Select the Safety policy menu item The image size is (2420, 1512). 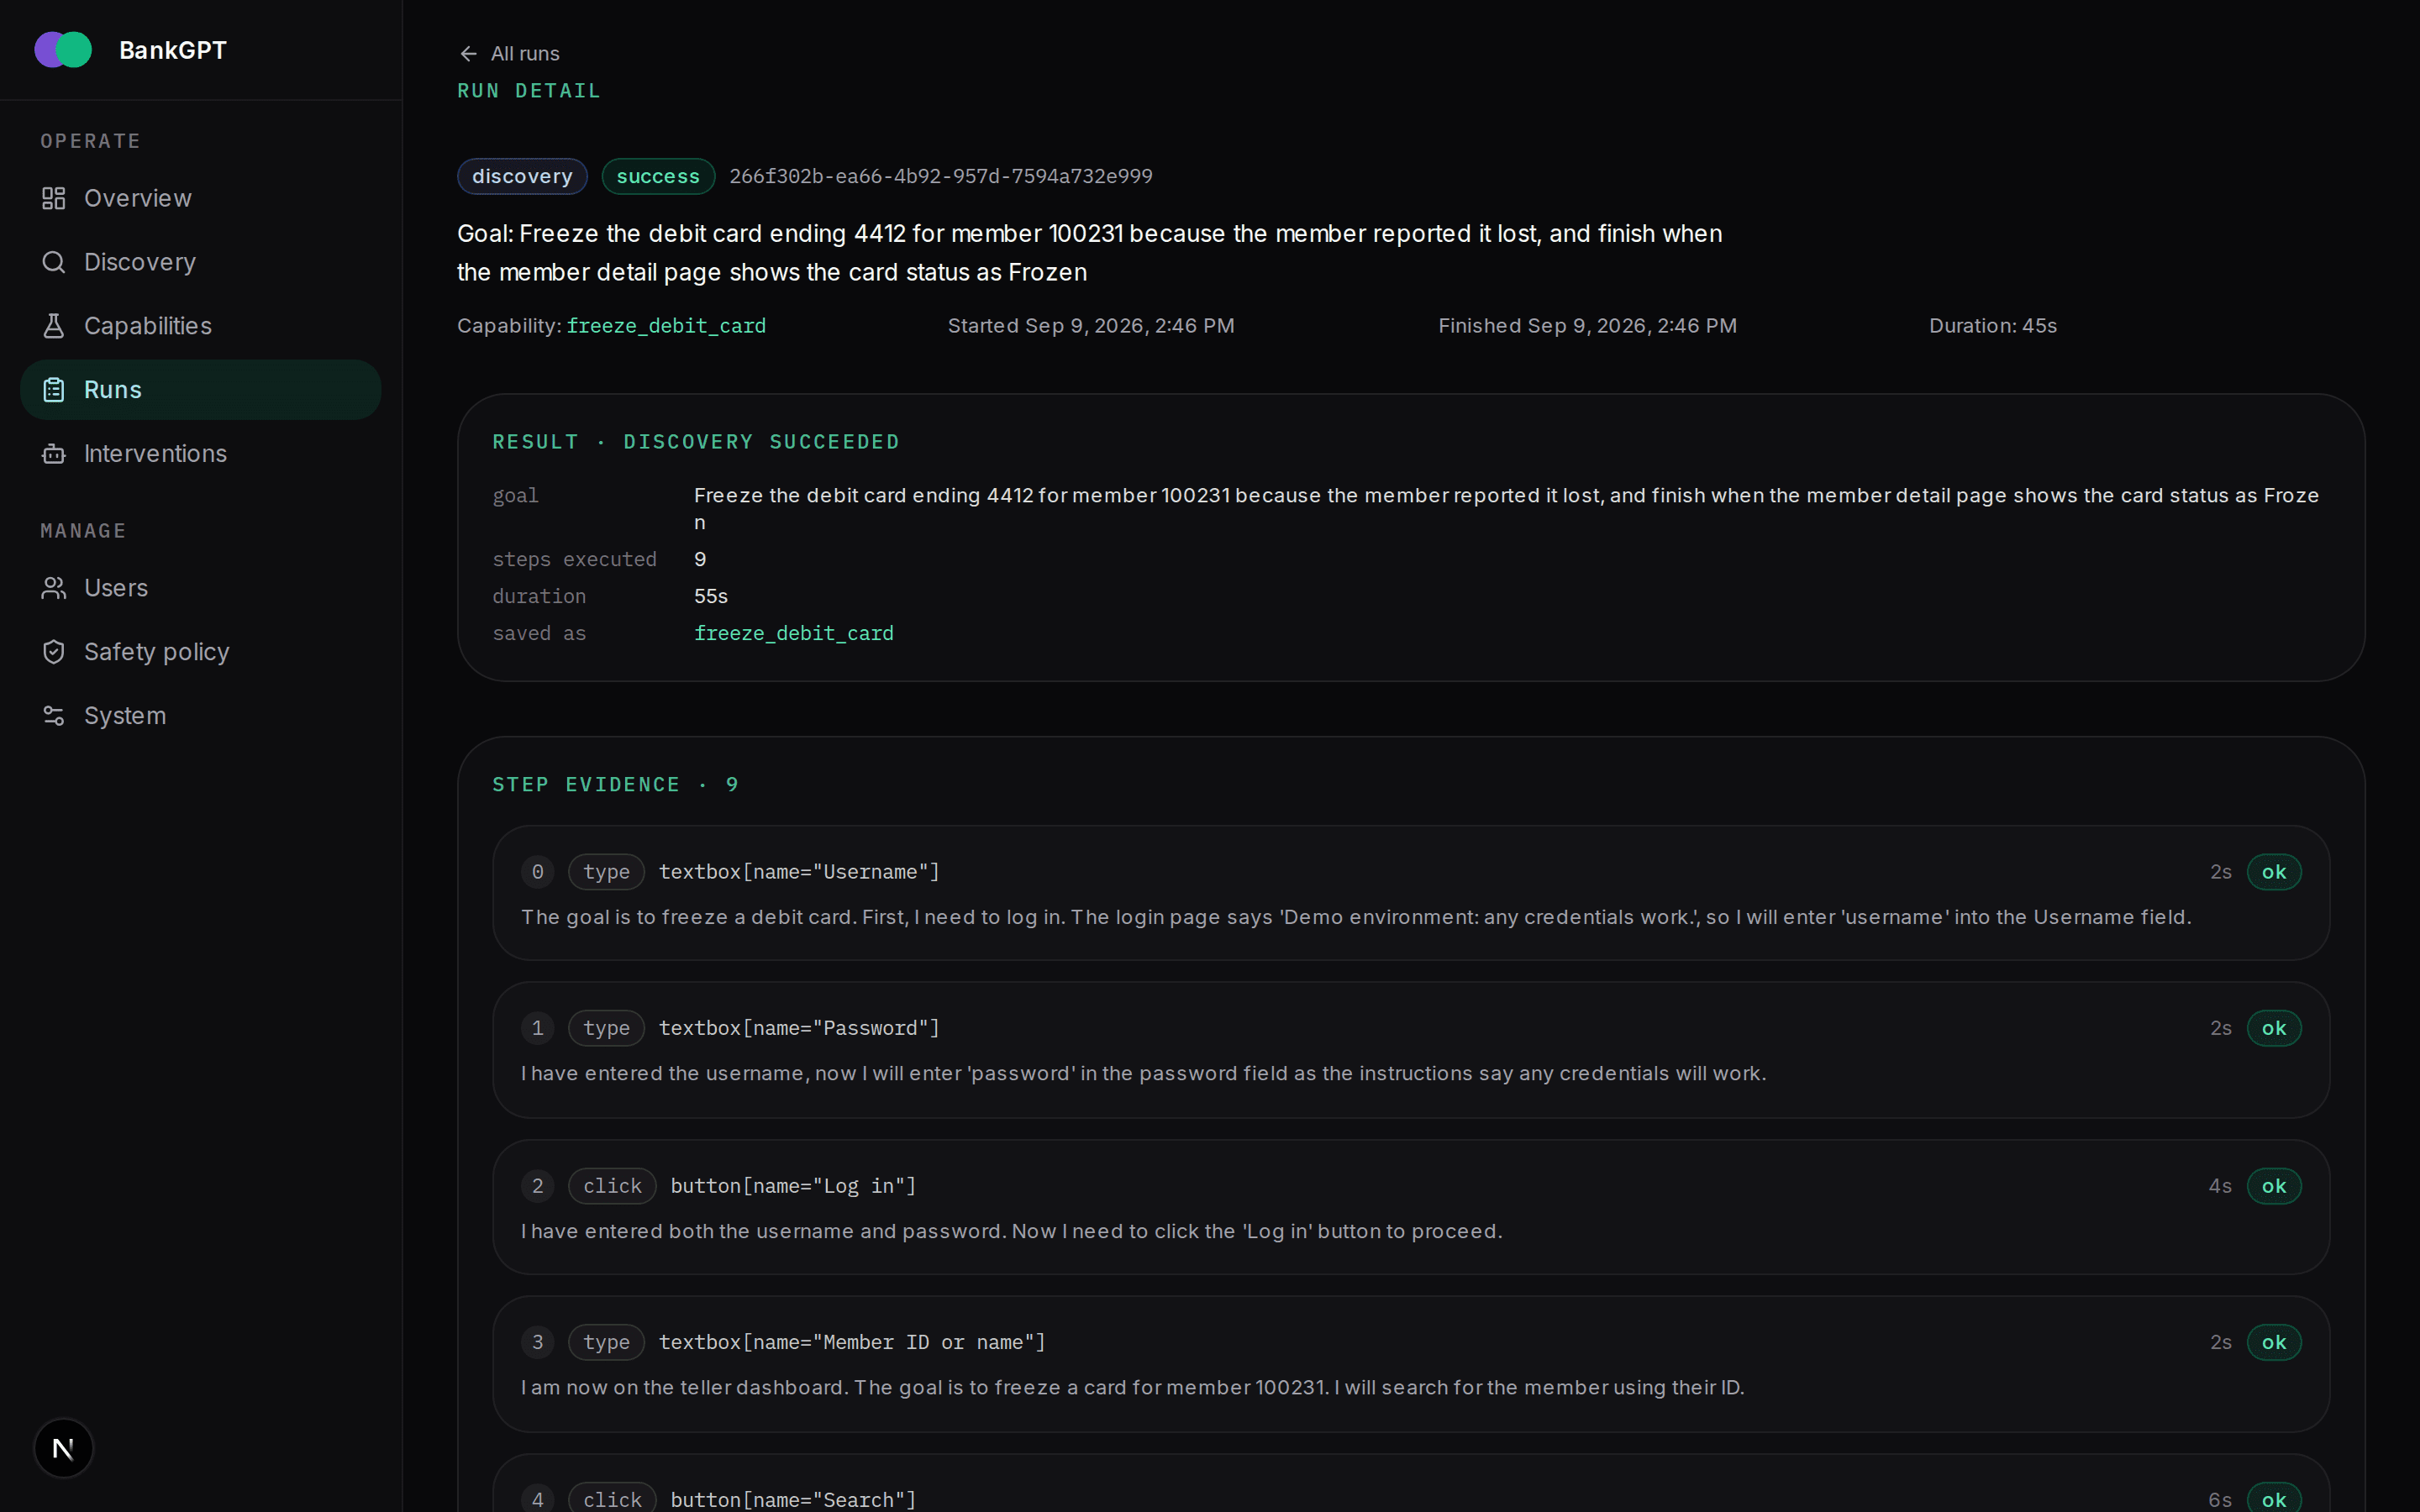coord(200,652)
